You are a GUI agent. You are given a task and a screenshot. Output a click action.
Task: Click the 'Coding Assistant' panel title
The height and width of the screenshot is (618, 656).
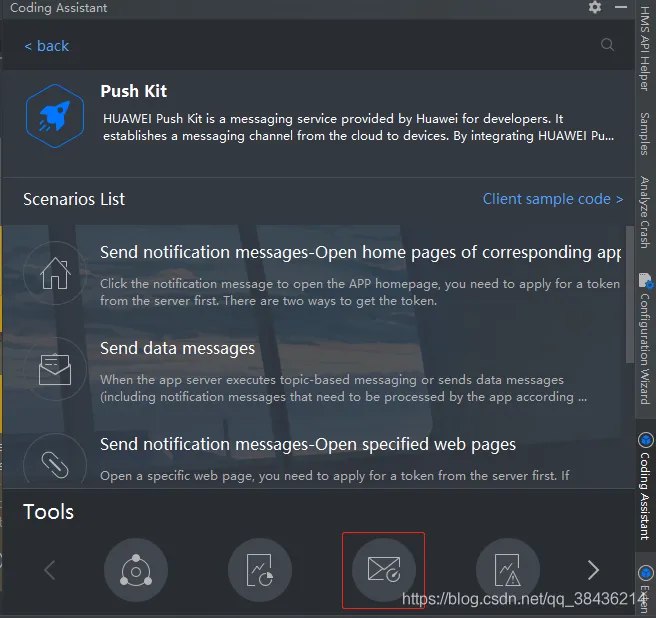pyautogui.click(x=59, y=8)
